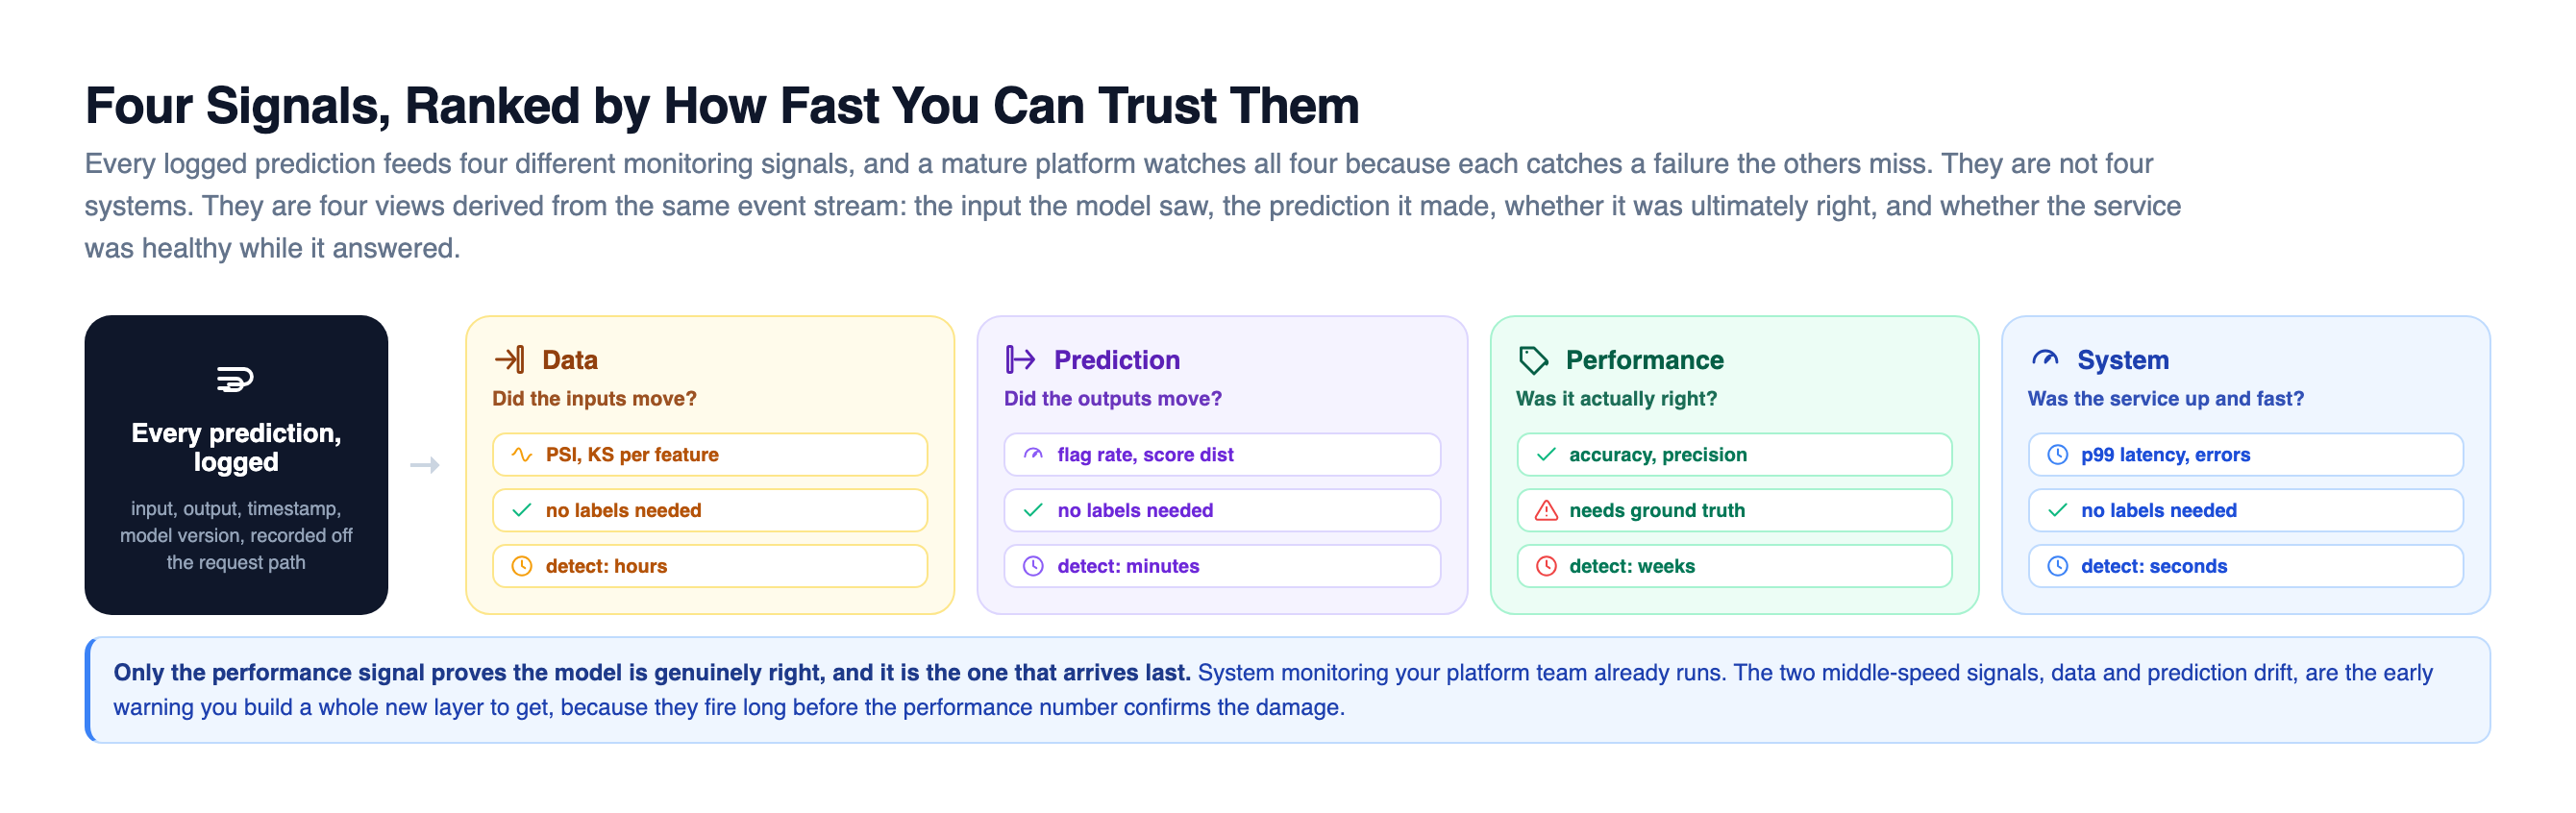Click the checkmark in Data no labels needed
The image size is (2576, 813).
pos(522,510)
